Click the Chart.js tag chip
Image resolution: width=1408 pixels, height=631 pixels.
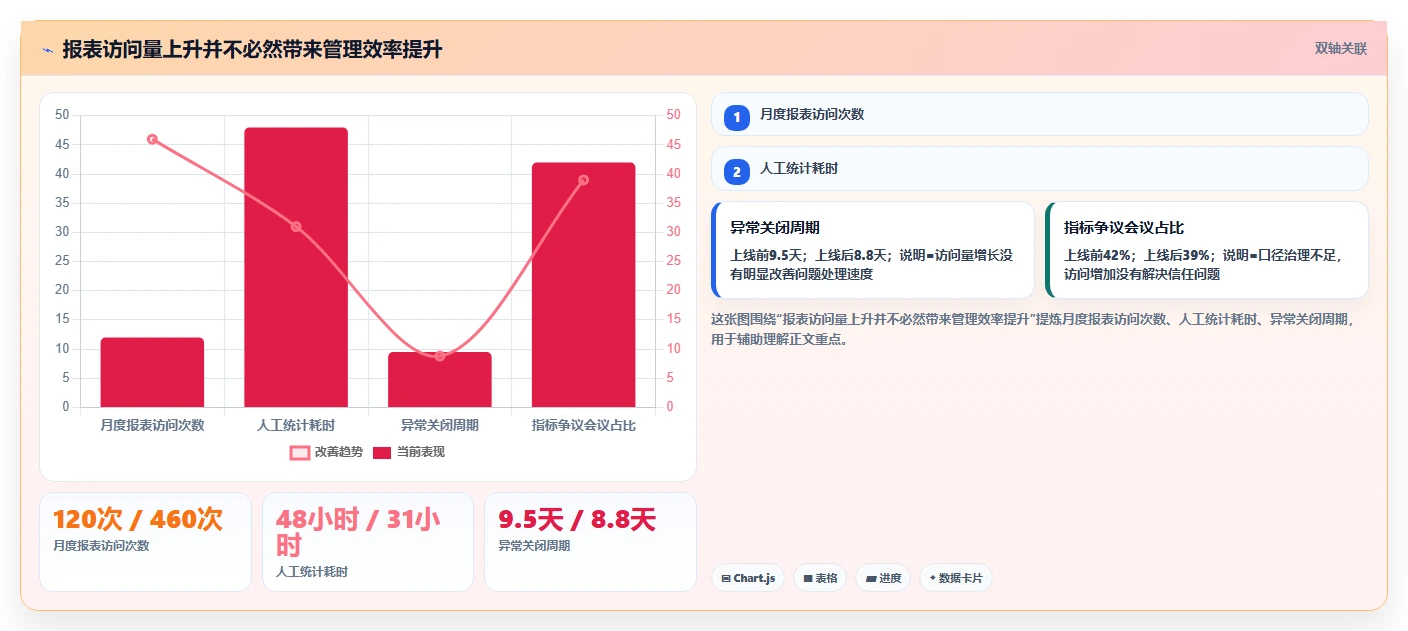click(748, 578)
